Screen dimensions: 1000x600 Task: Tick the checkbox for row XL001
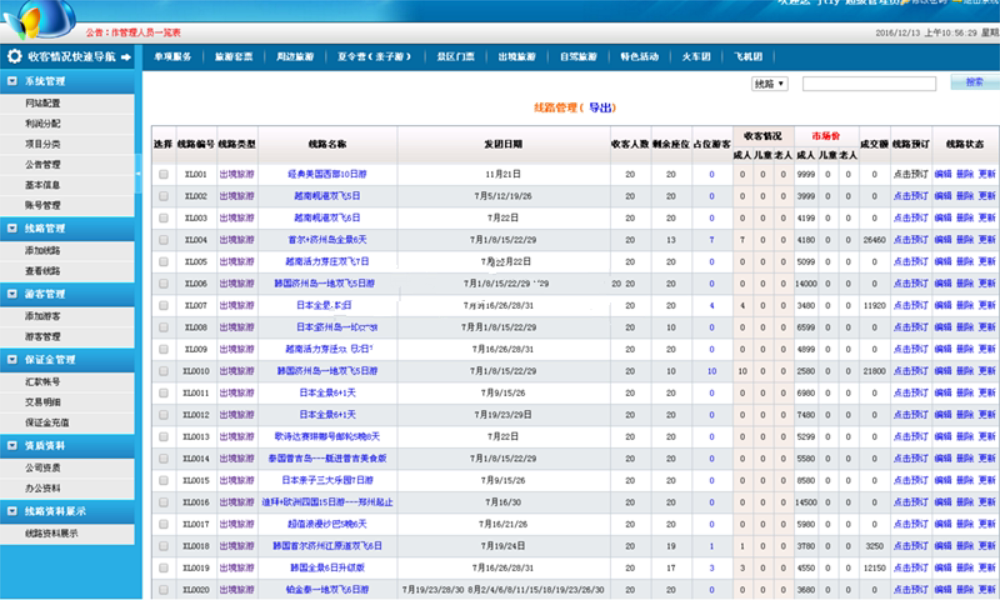pos(164,174)
